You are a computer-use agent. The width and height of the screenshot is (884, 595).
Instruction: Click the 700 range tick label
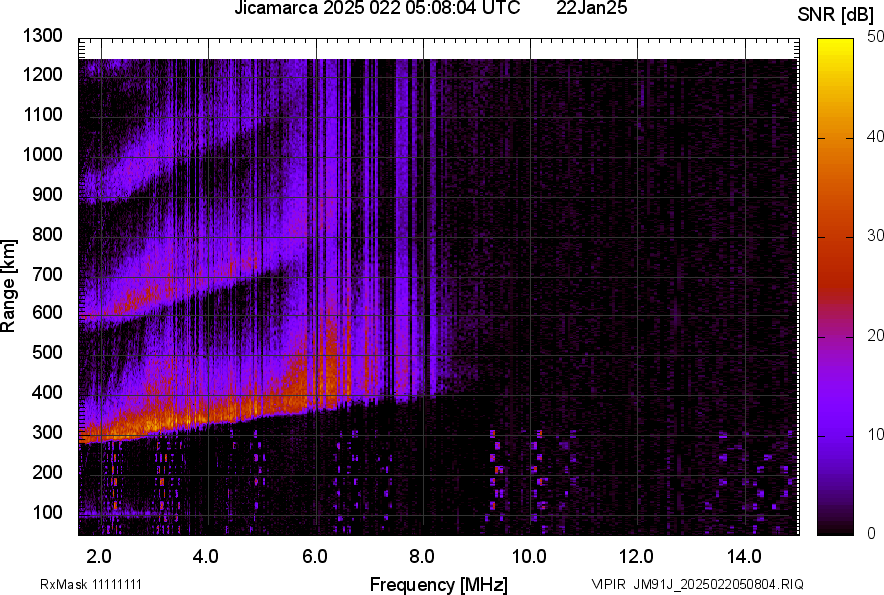point(46,274)
